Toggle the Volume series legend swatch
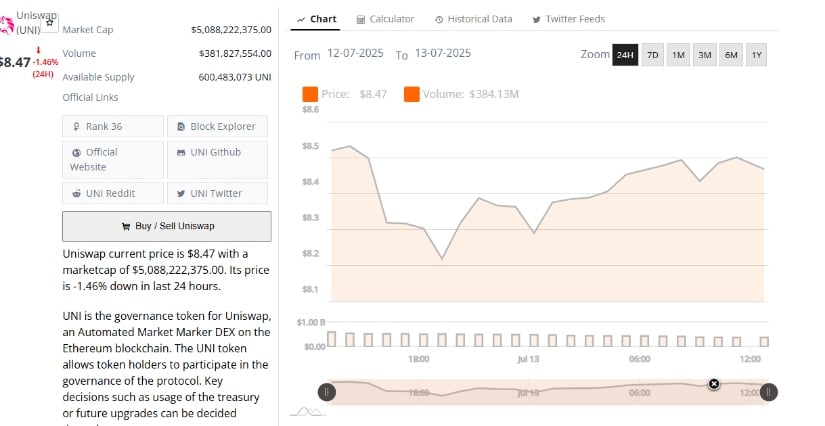Screen dimensions: 825x426 [412, 94]
